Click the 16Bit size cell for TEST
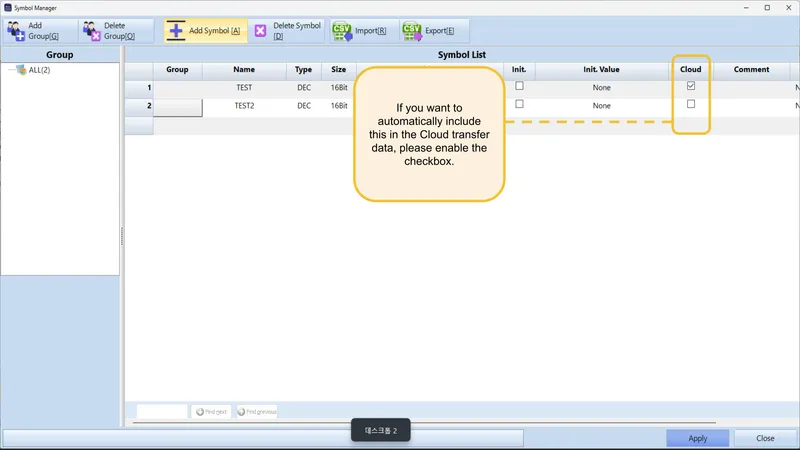The image size is (800, 450). (339, 88)
